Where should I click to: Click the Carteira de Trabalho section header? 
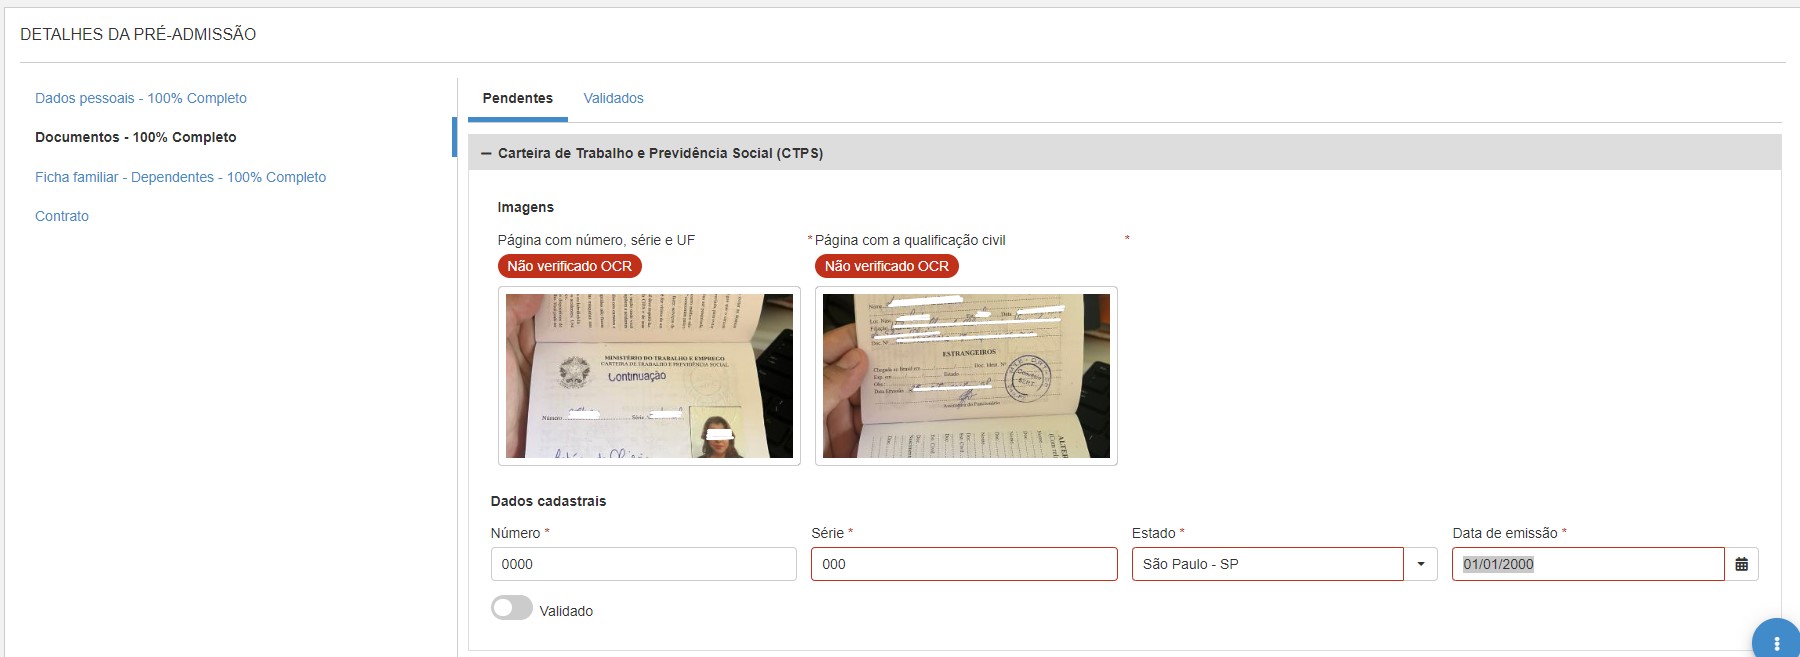[1125, 153]
